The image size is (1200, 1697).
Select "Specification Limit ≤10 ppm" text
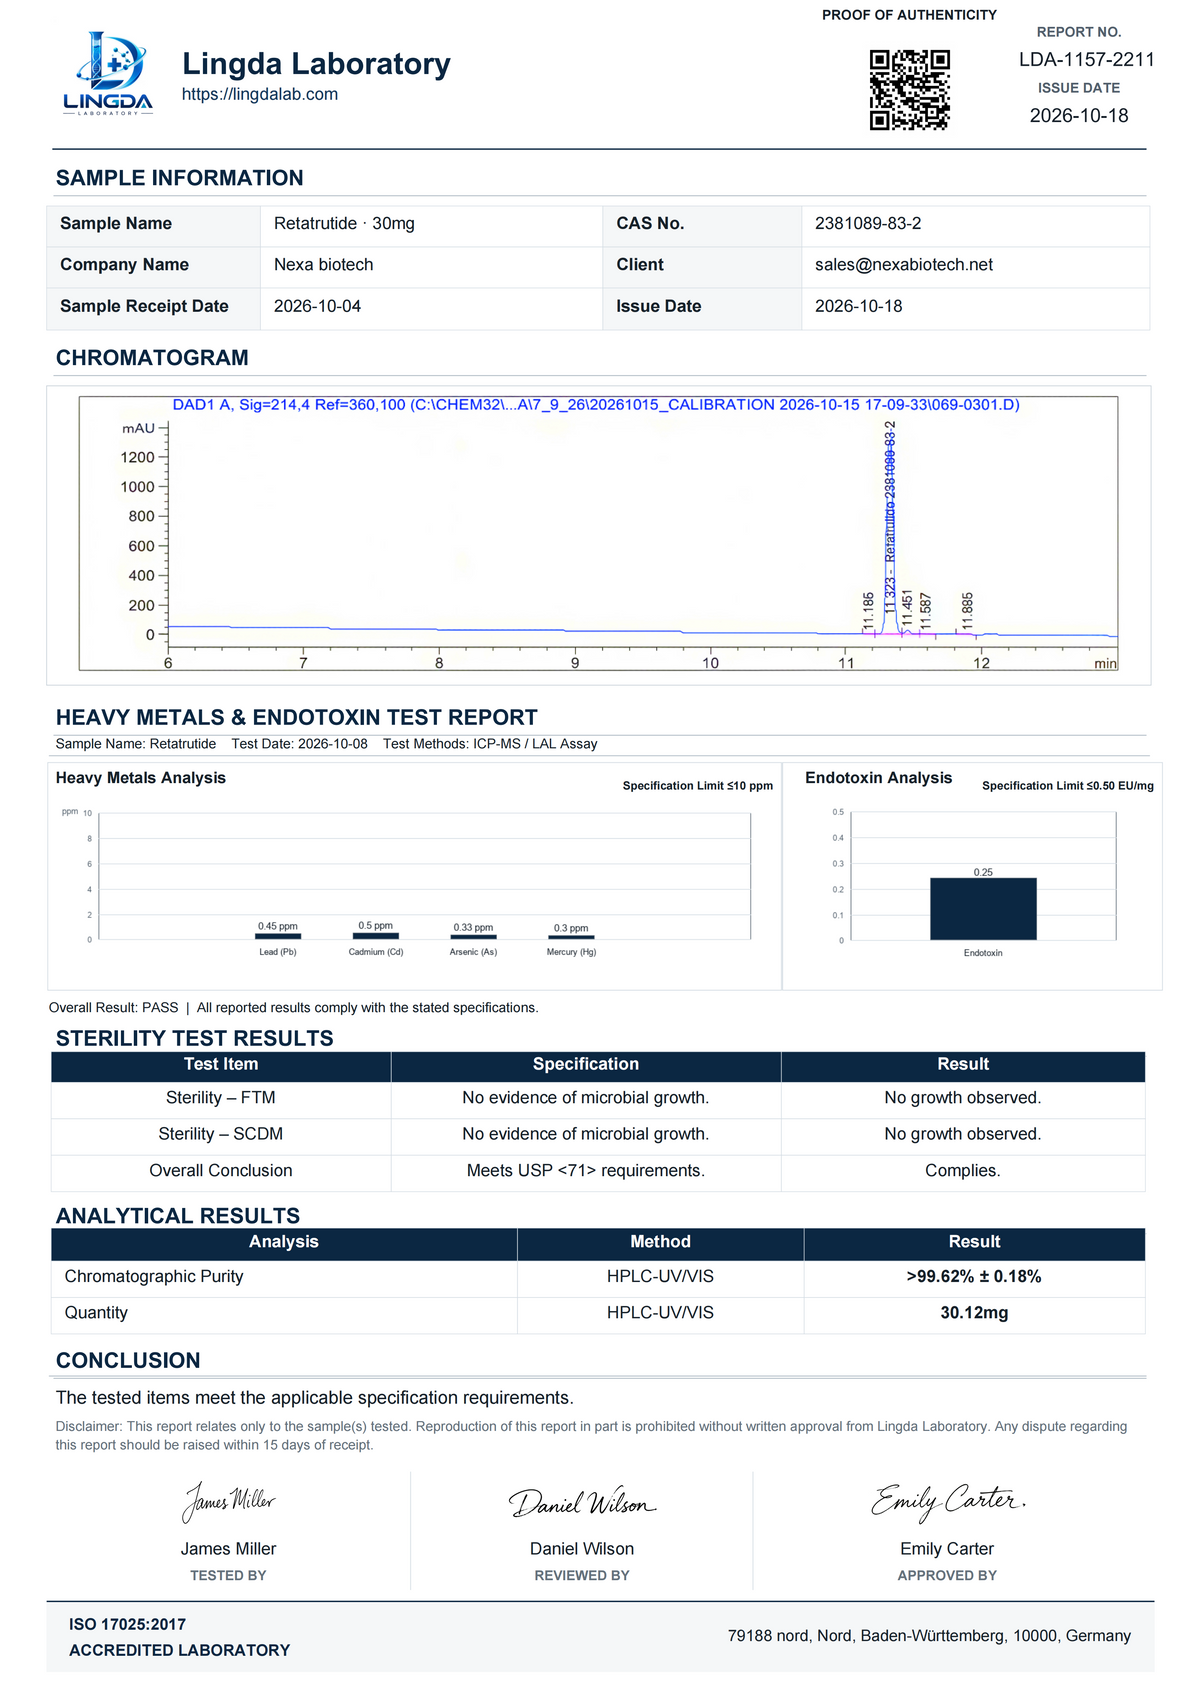698,786
